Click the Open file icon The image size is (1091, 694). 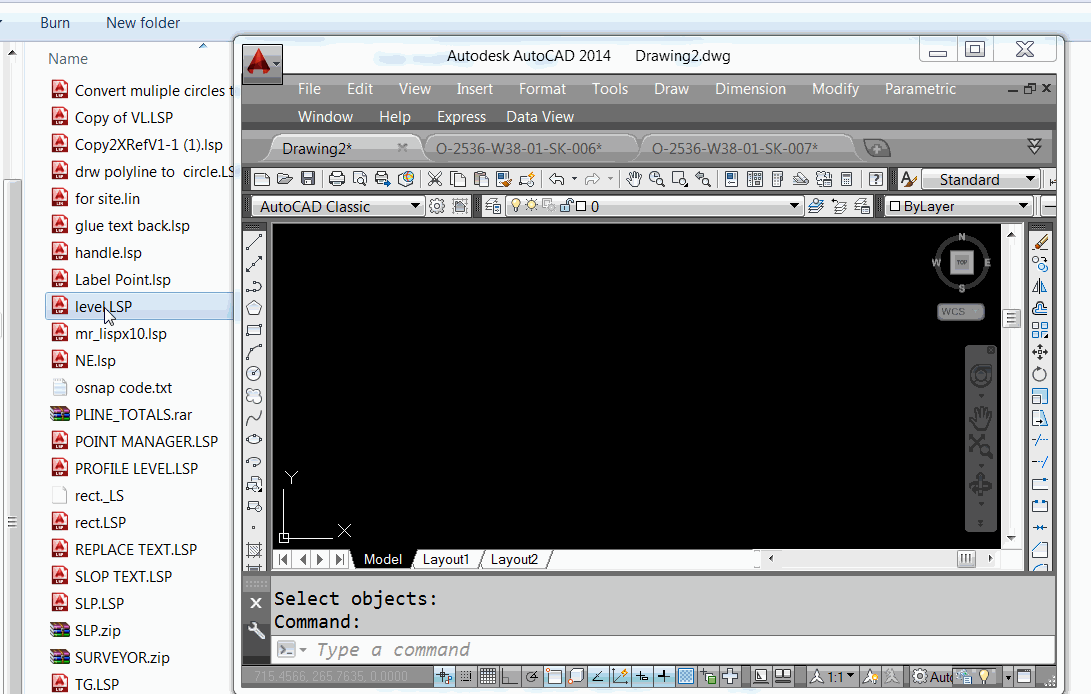point(285,179)
